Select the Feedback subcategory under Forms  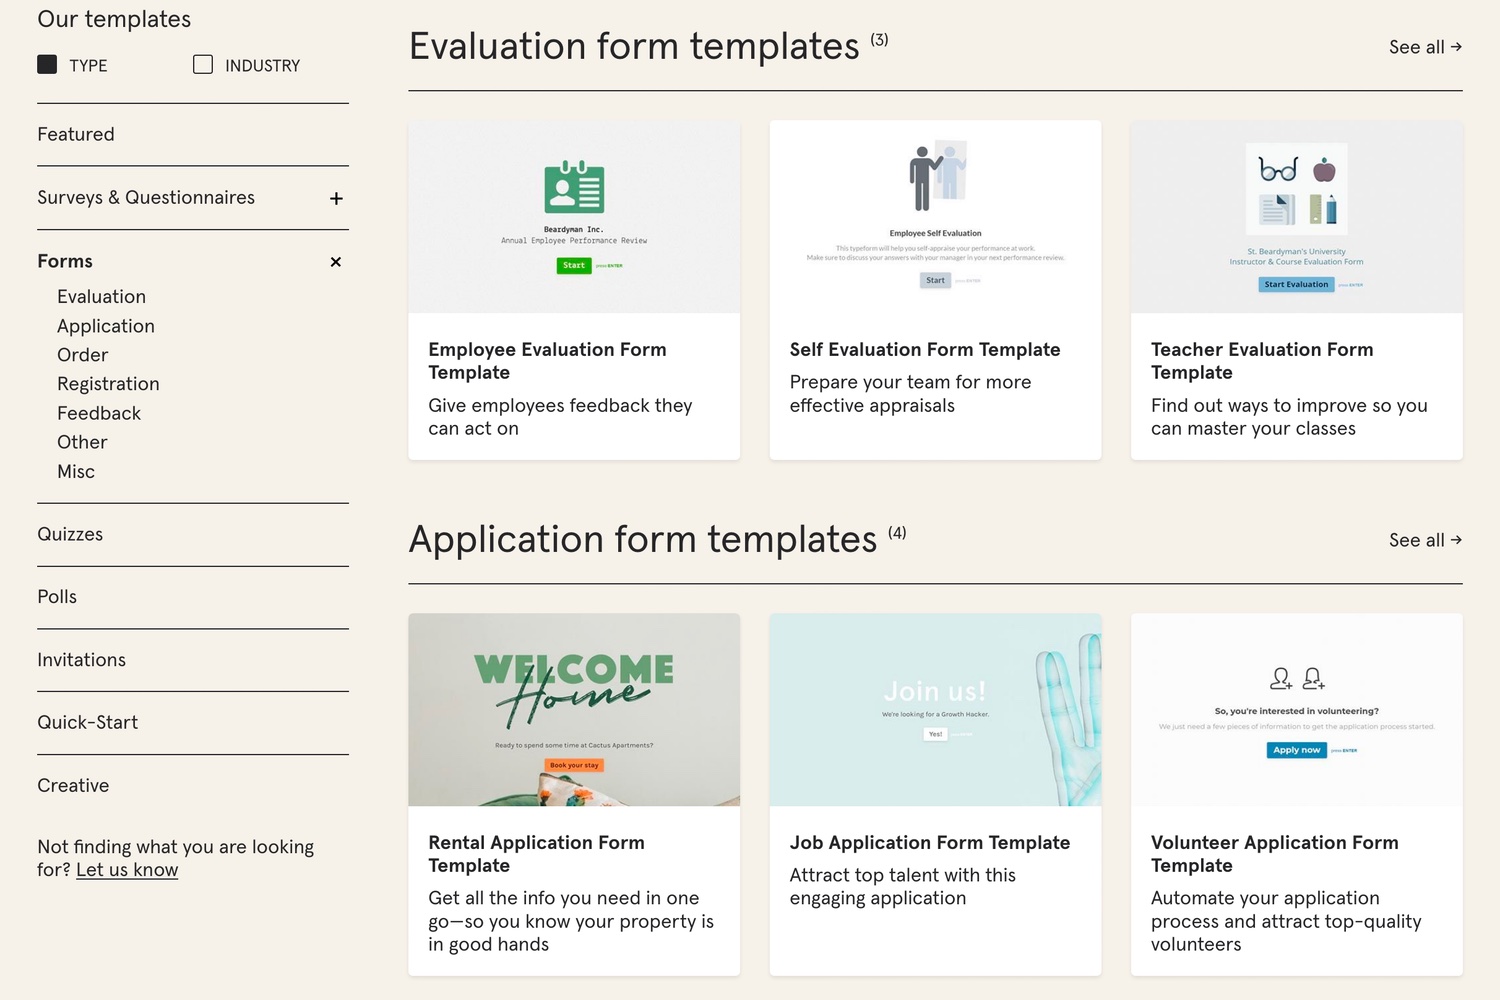[x=99, y=412]
